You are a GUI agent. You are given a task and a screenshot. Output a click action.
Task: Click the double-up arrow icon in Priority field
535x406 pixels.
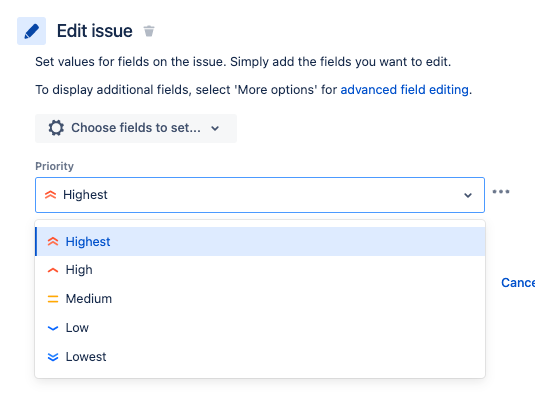pos(50,195)
